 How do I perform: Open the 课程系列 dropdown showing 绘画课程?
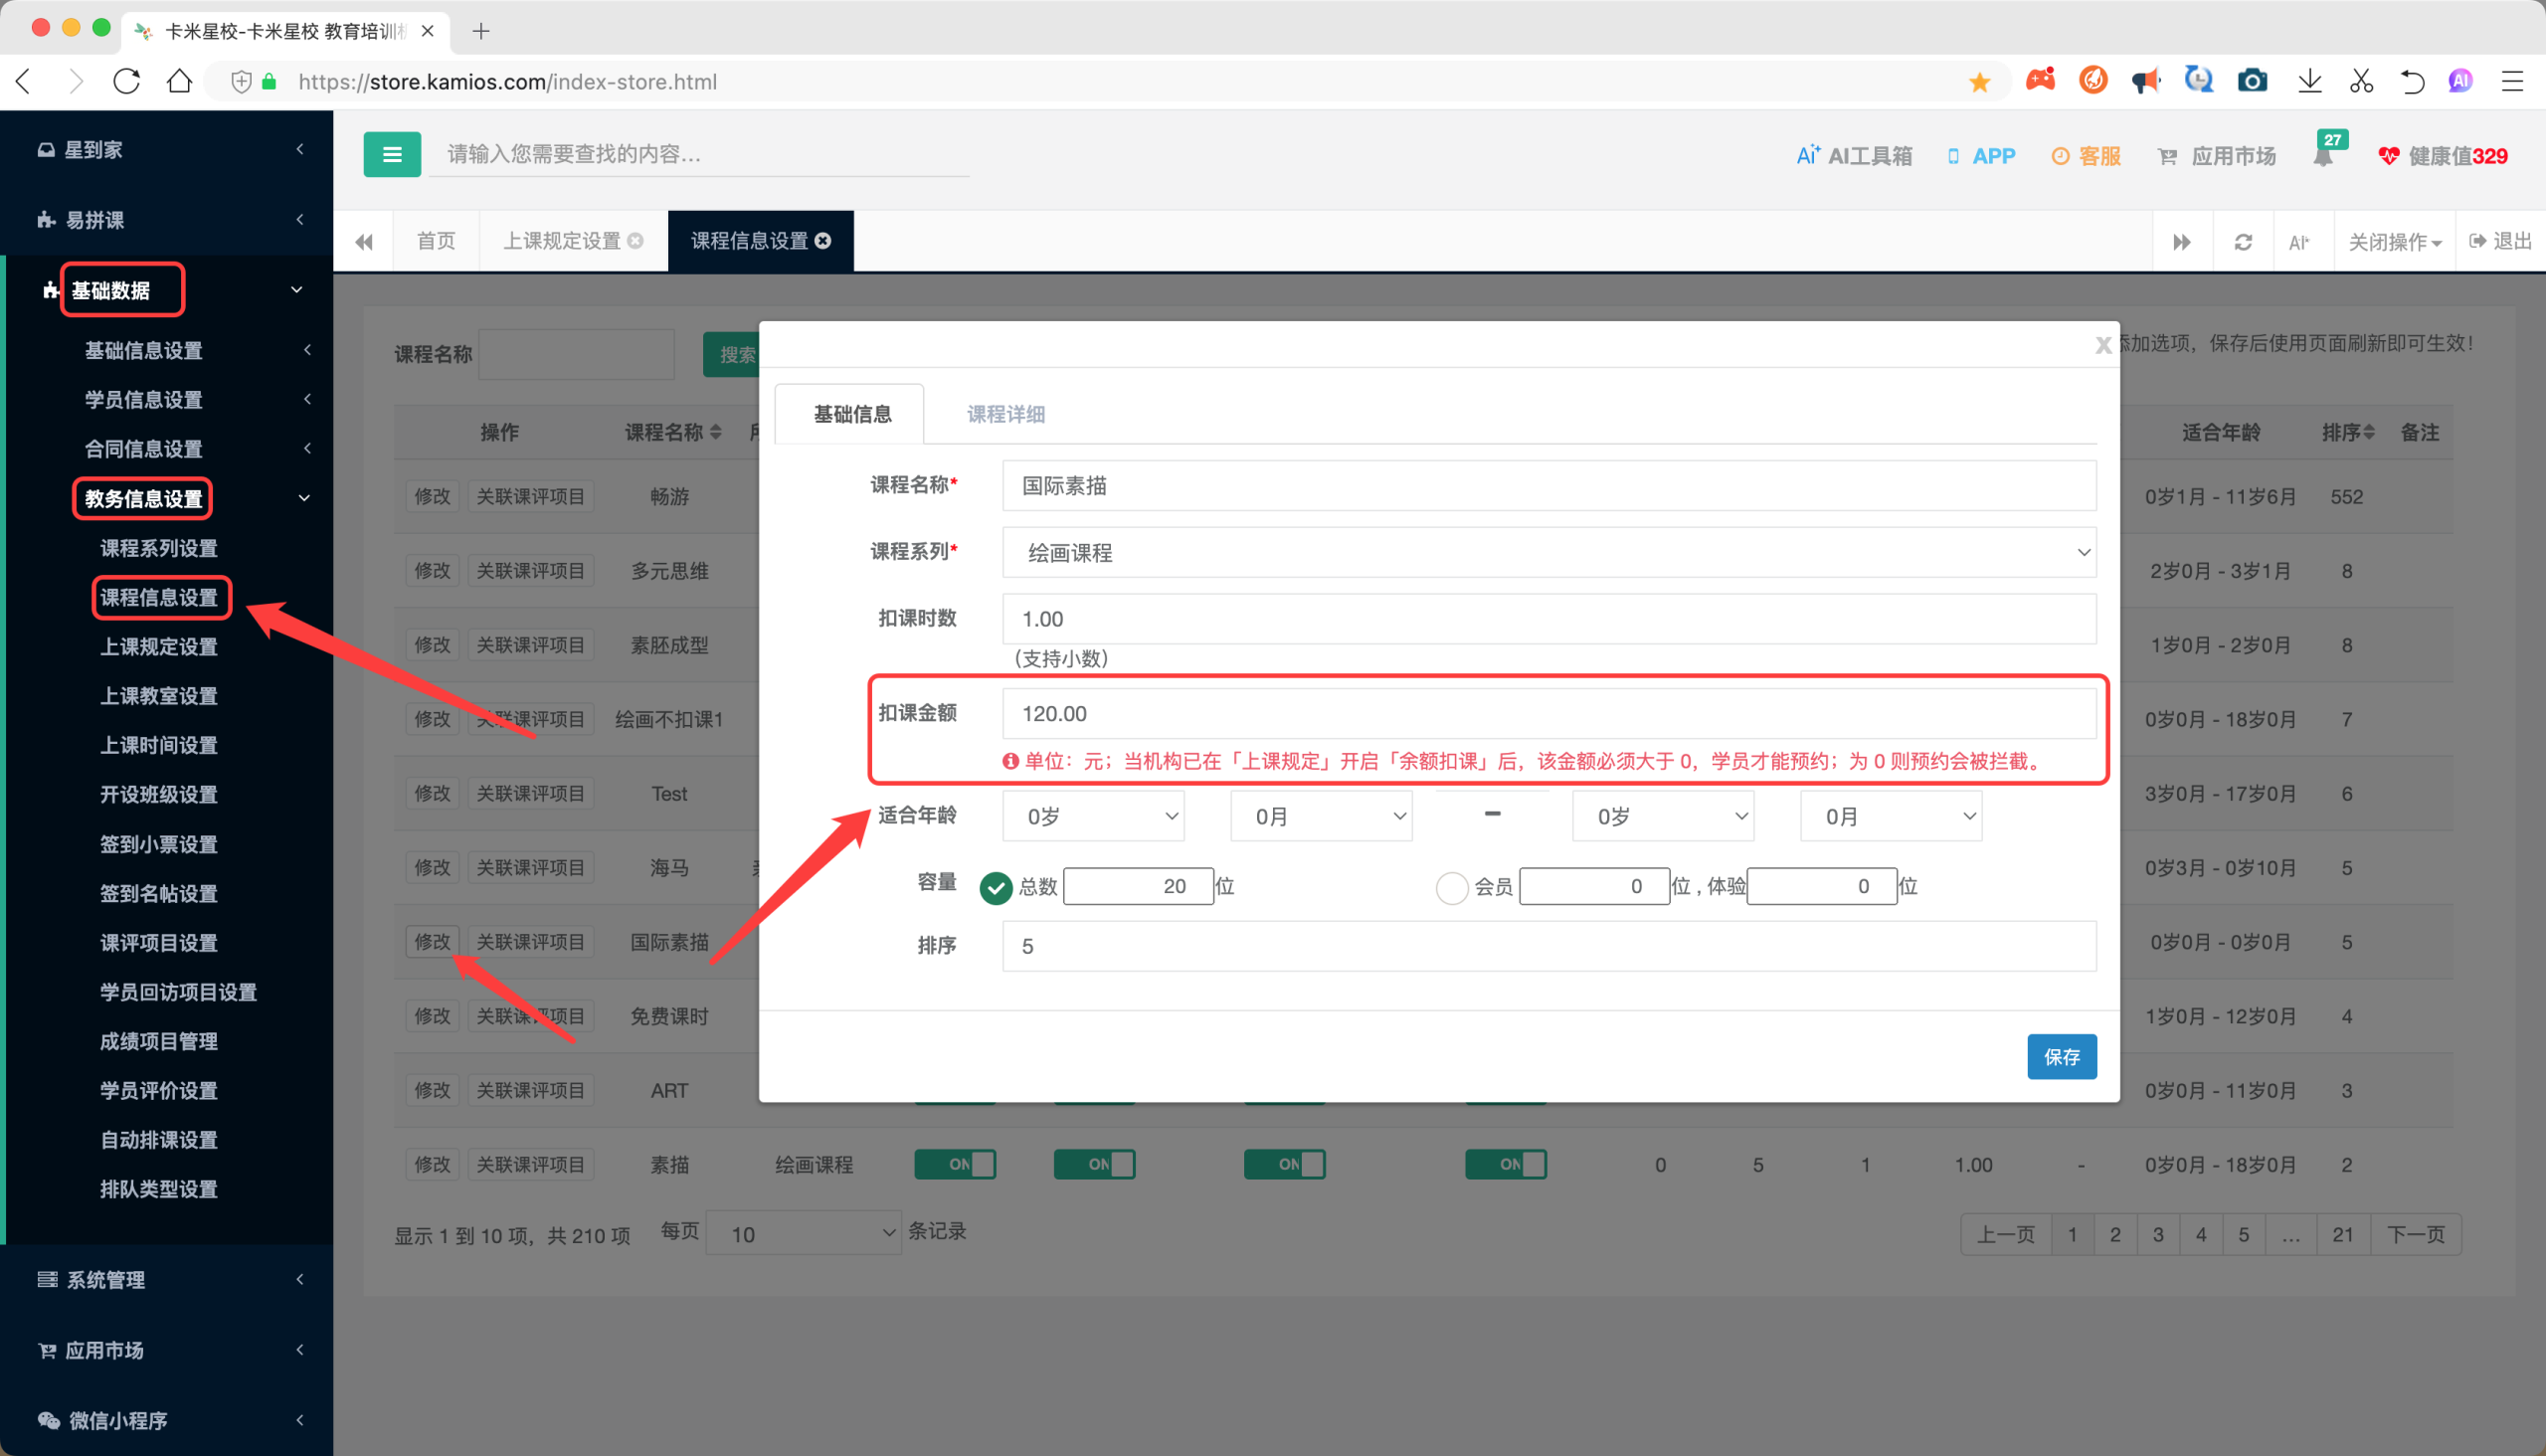[x=1549, y=552]
